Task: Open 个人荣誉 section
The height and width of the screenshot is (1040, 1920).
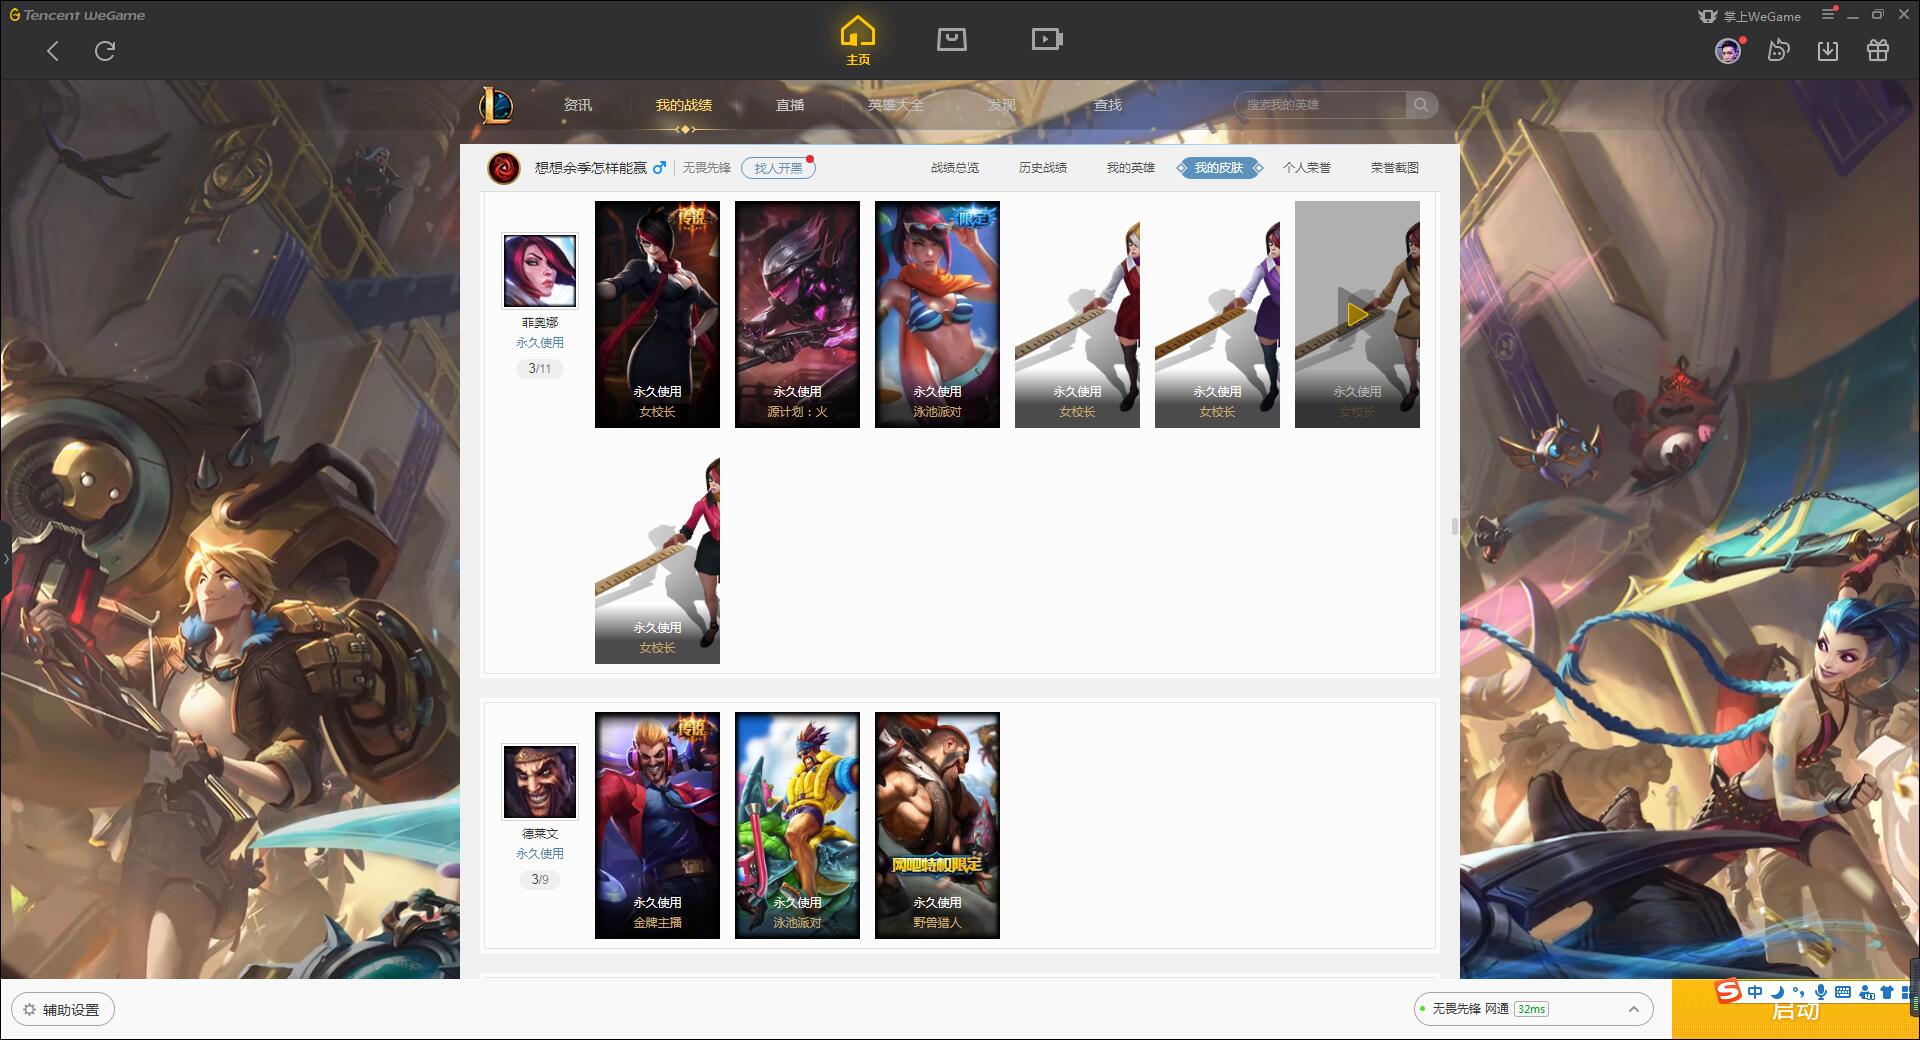Action: 1307,168
